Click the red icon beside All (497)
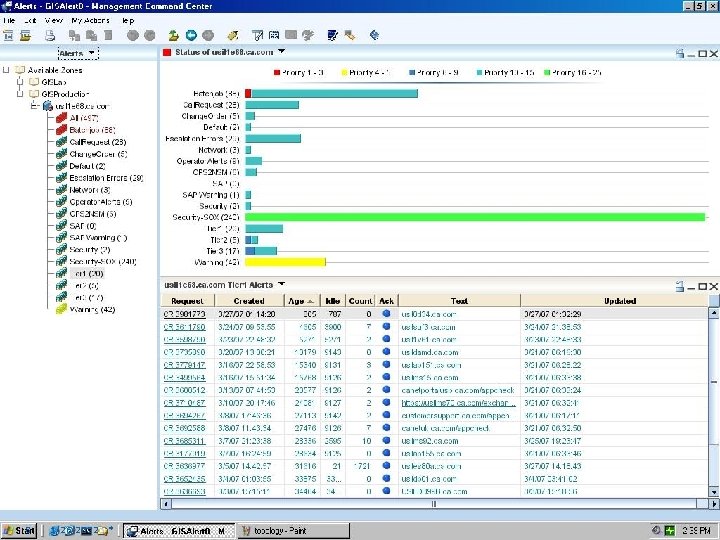This screenshot has width=720, height=540. [62, 118]
